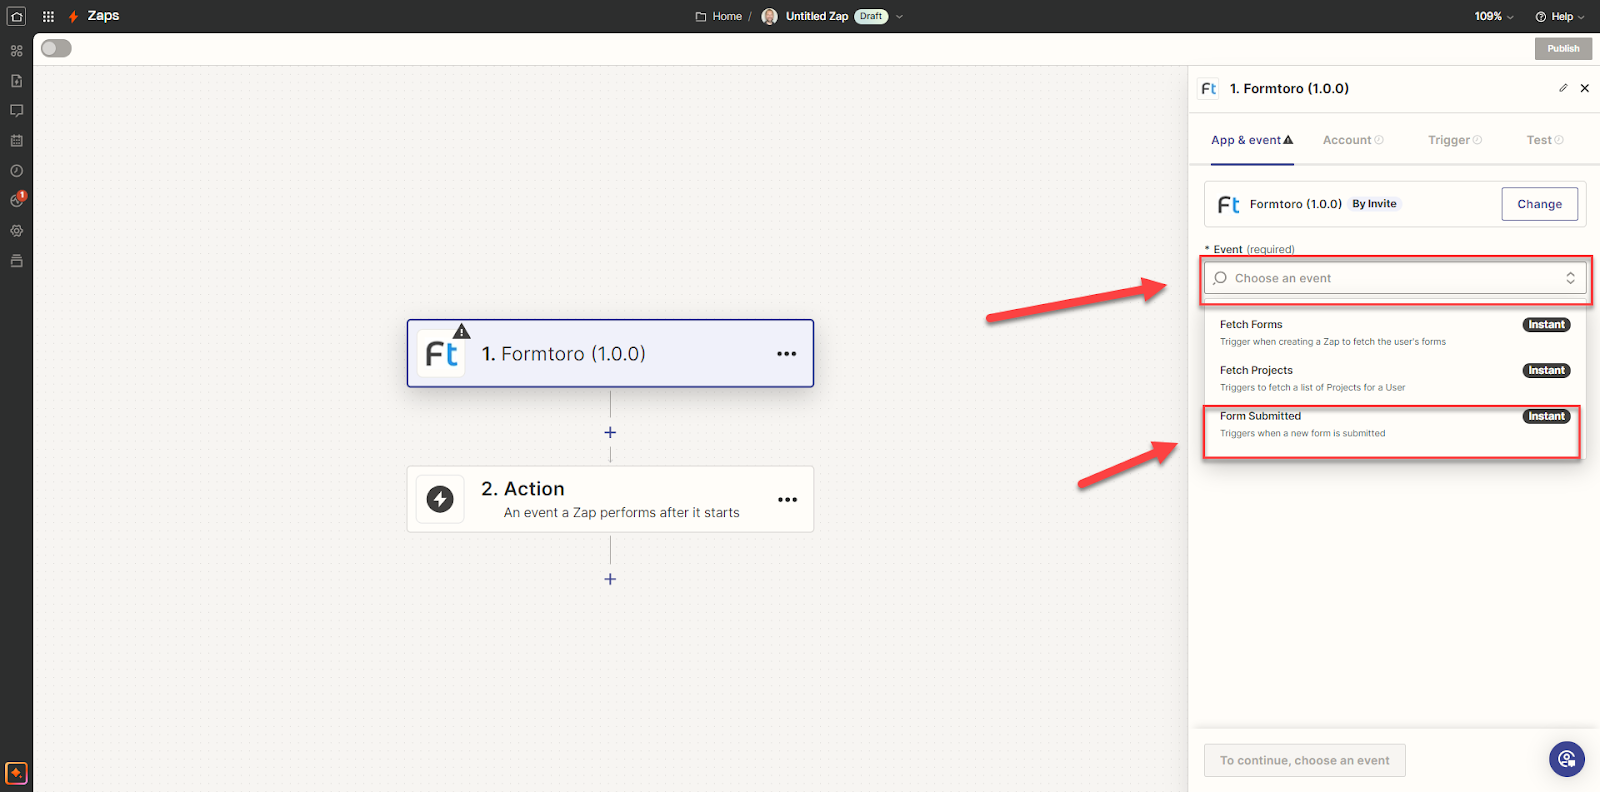Click the warning triangle on Formtoro step
The height and width of the screenshot is (792, 1600).
click(461, 331)
